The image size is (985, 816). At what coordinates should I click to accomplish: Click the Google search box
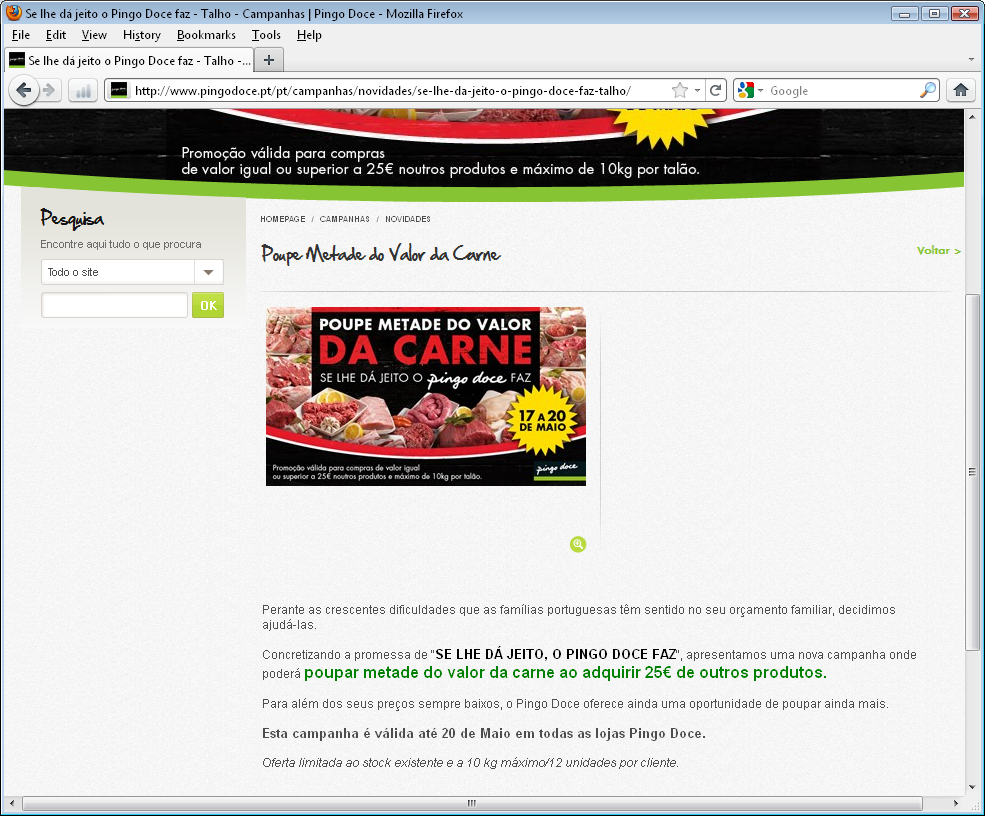click(x=842, y=90)
